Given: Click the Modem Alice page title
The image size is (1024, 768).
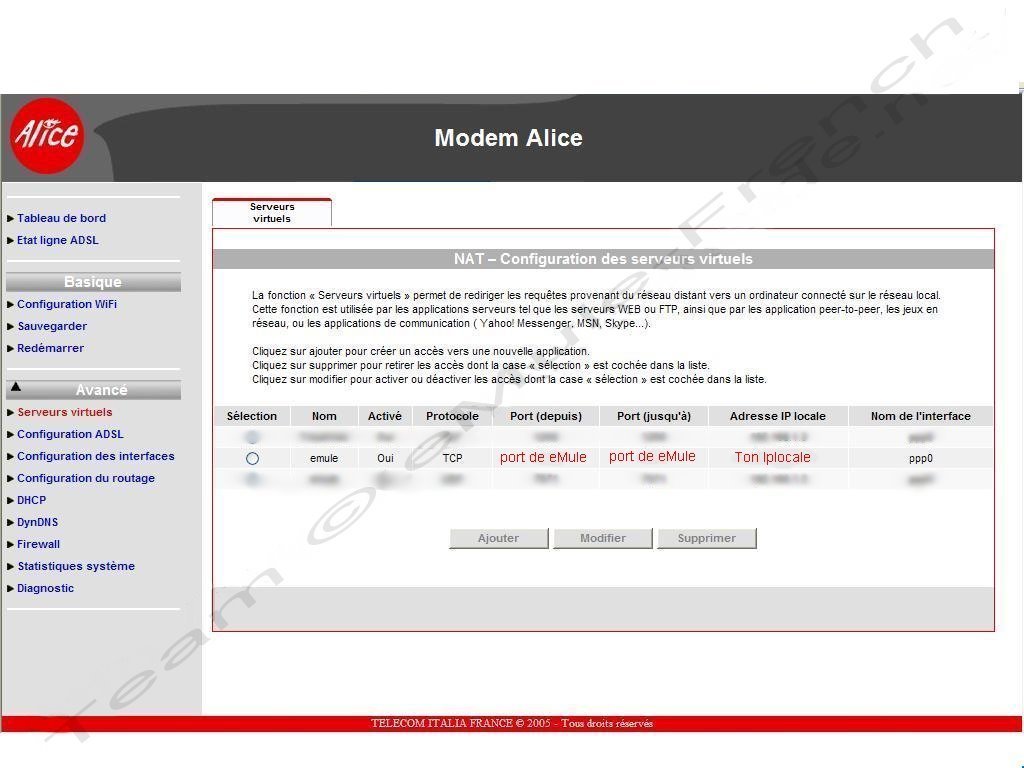Looking at the screenshot, I should click(x=509, y=138).
